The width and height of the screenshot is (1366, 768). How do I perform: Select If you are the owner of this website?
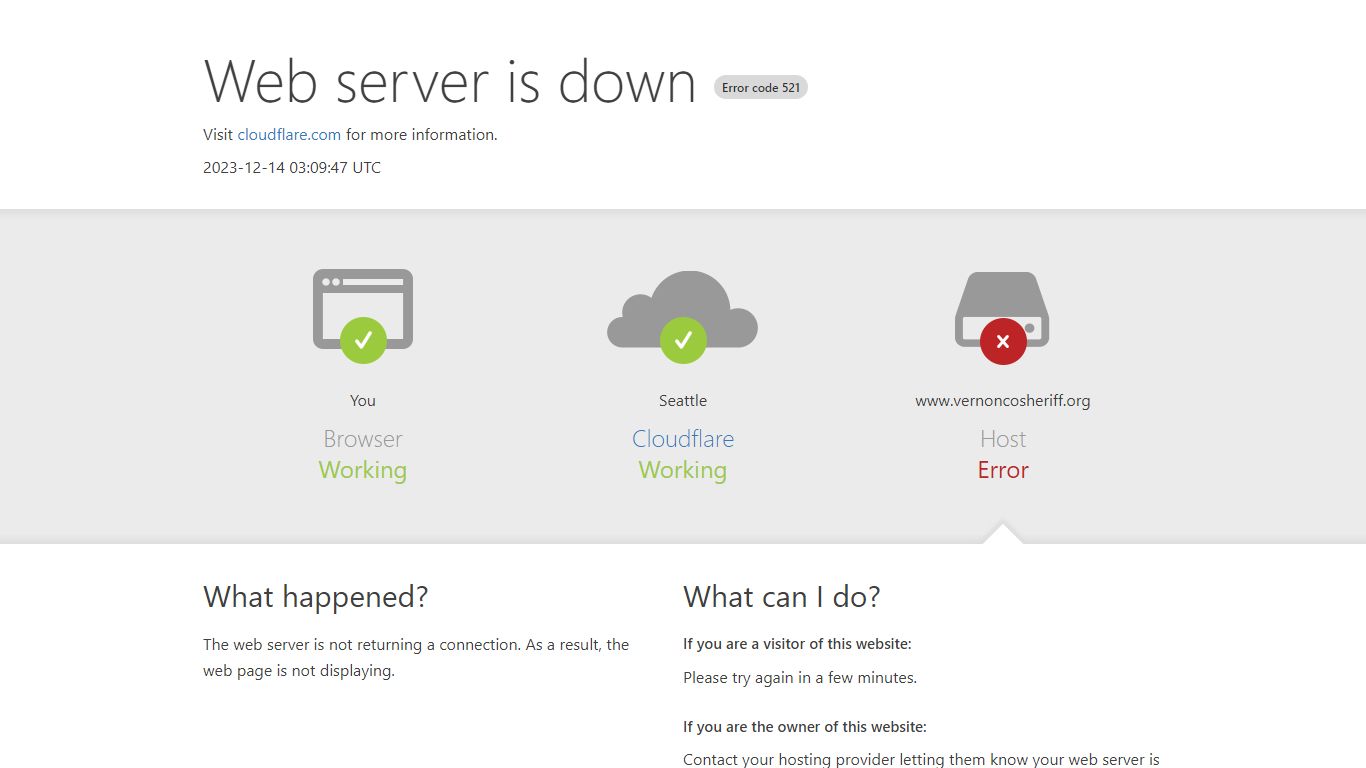(805, 727)
